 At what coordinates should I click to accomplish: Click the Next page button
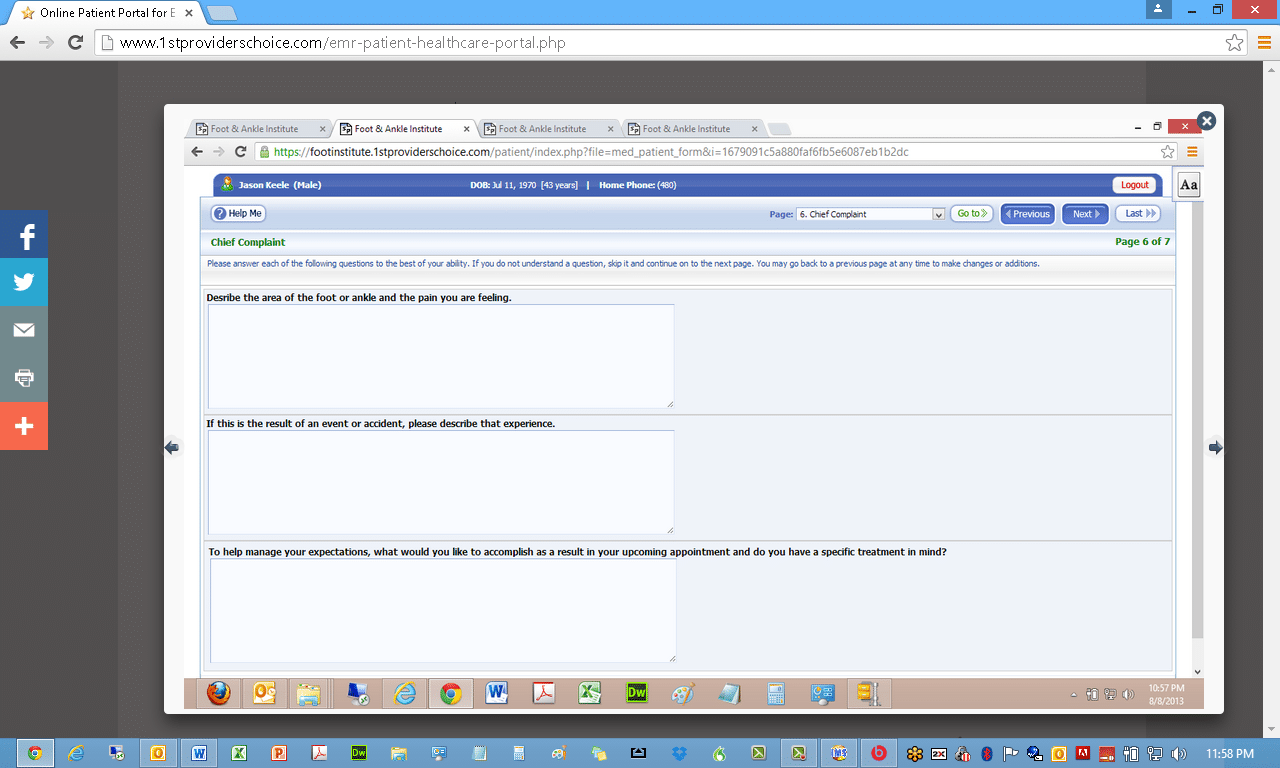(1085, 214)
